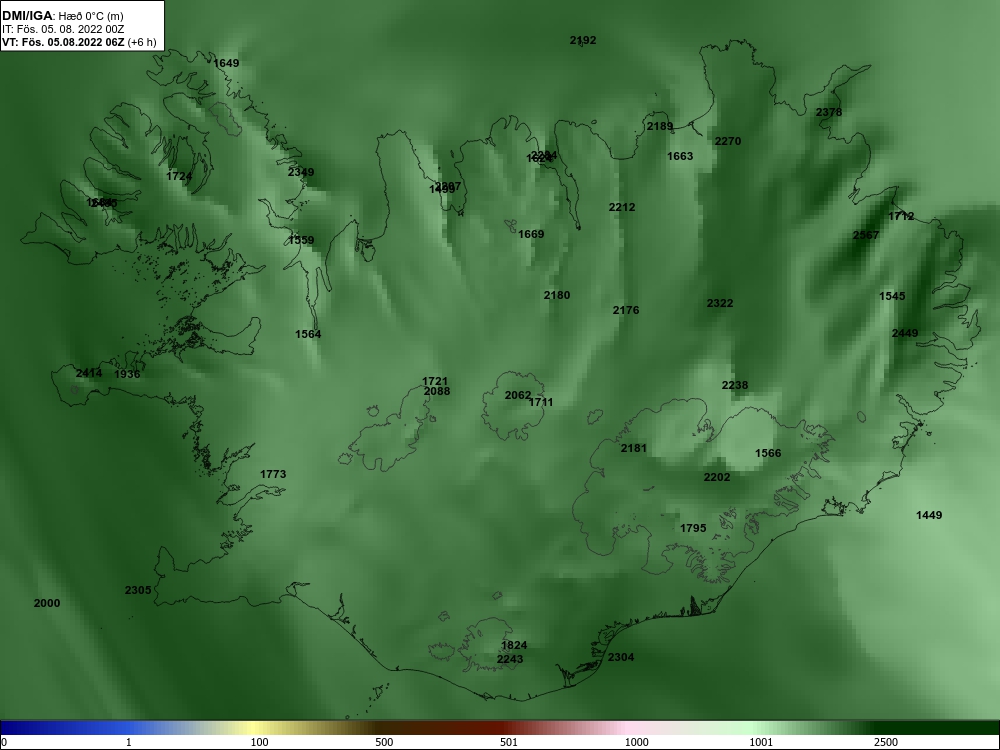Select the IT initial time line
Screen dimensions: 1000x750
(62, 29)
